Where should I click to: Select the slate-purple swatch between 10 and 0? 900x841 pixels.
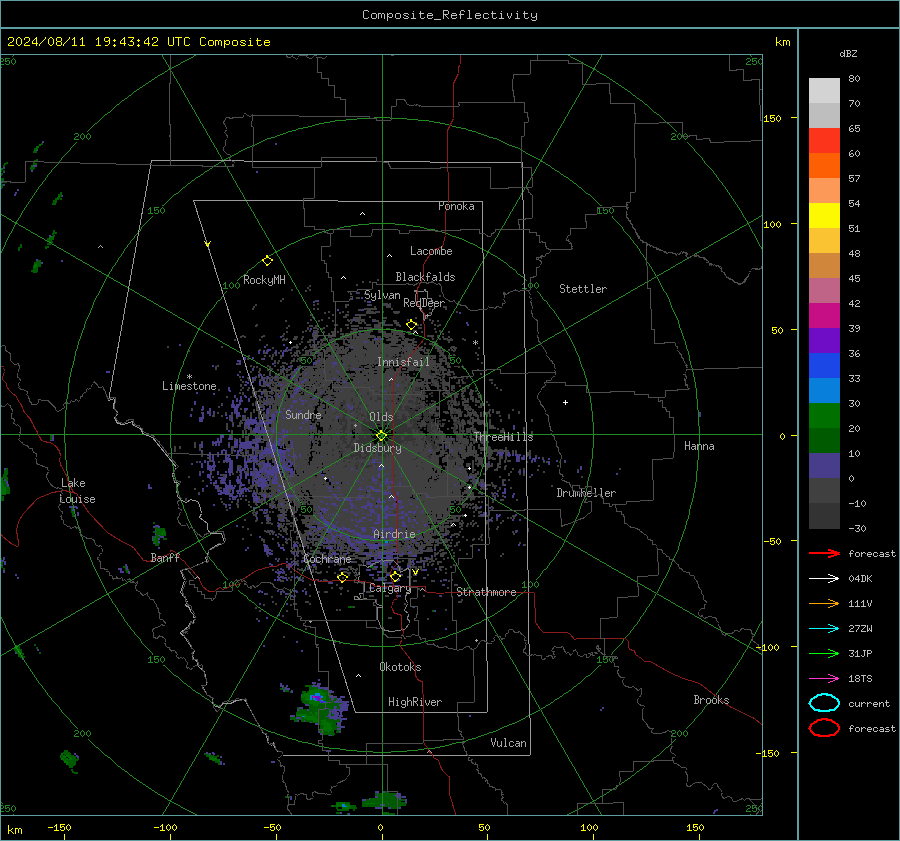pyautogui.click(x=824, y=465)
